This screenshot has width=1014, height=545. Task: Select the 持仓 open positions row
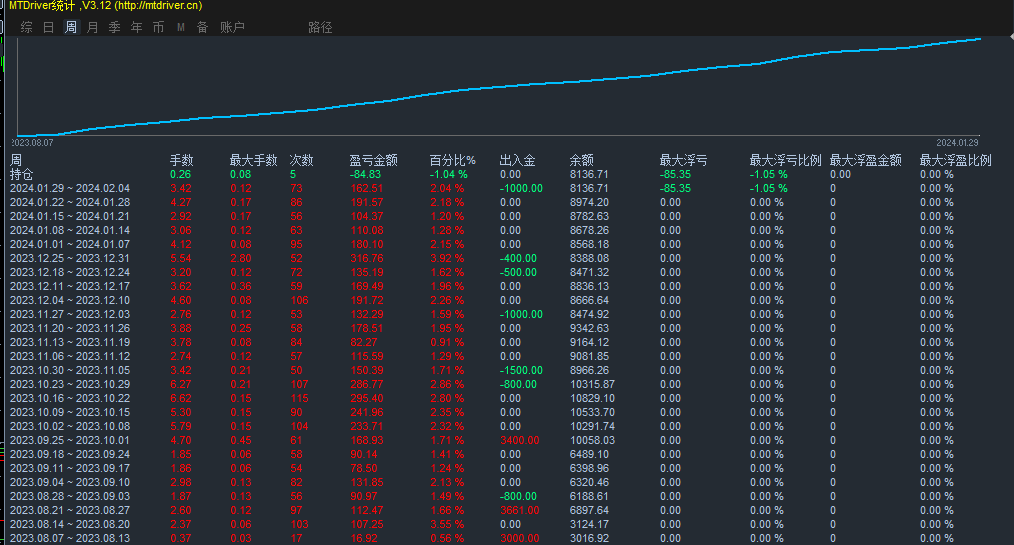[x=21, y=174]
